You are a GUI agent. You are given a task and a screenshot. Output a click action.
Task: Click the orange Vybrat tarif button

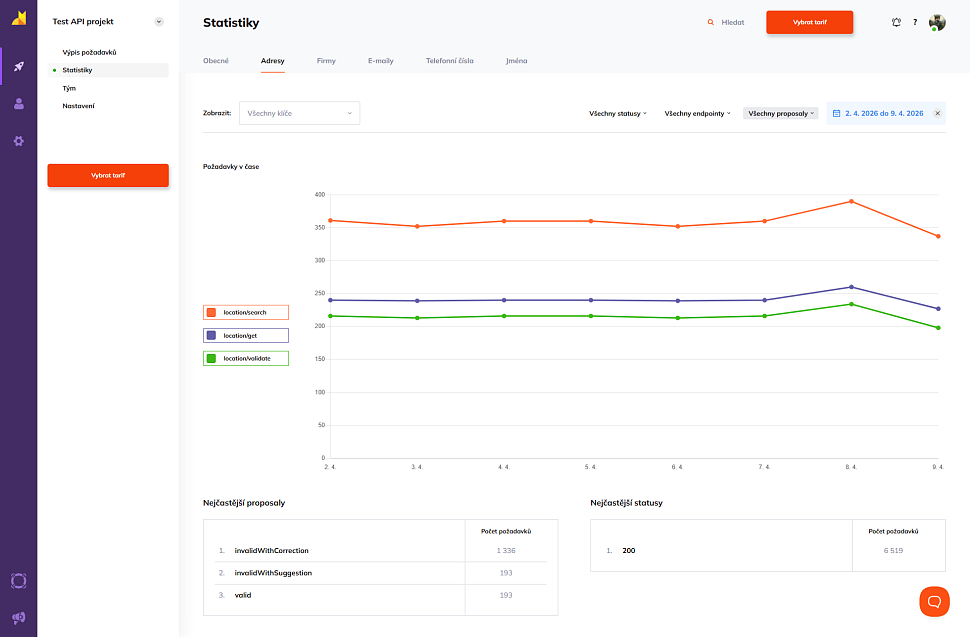tap(810, 21)
